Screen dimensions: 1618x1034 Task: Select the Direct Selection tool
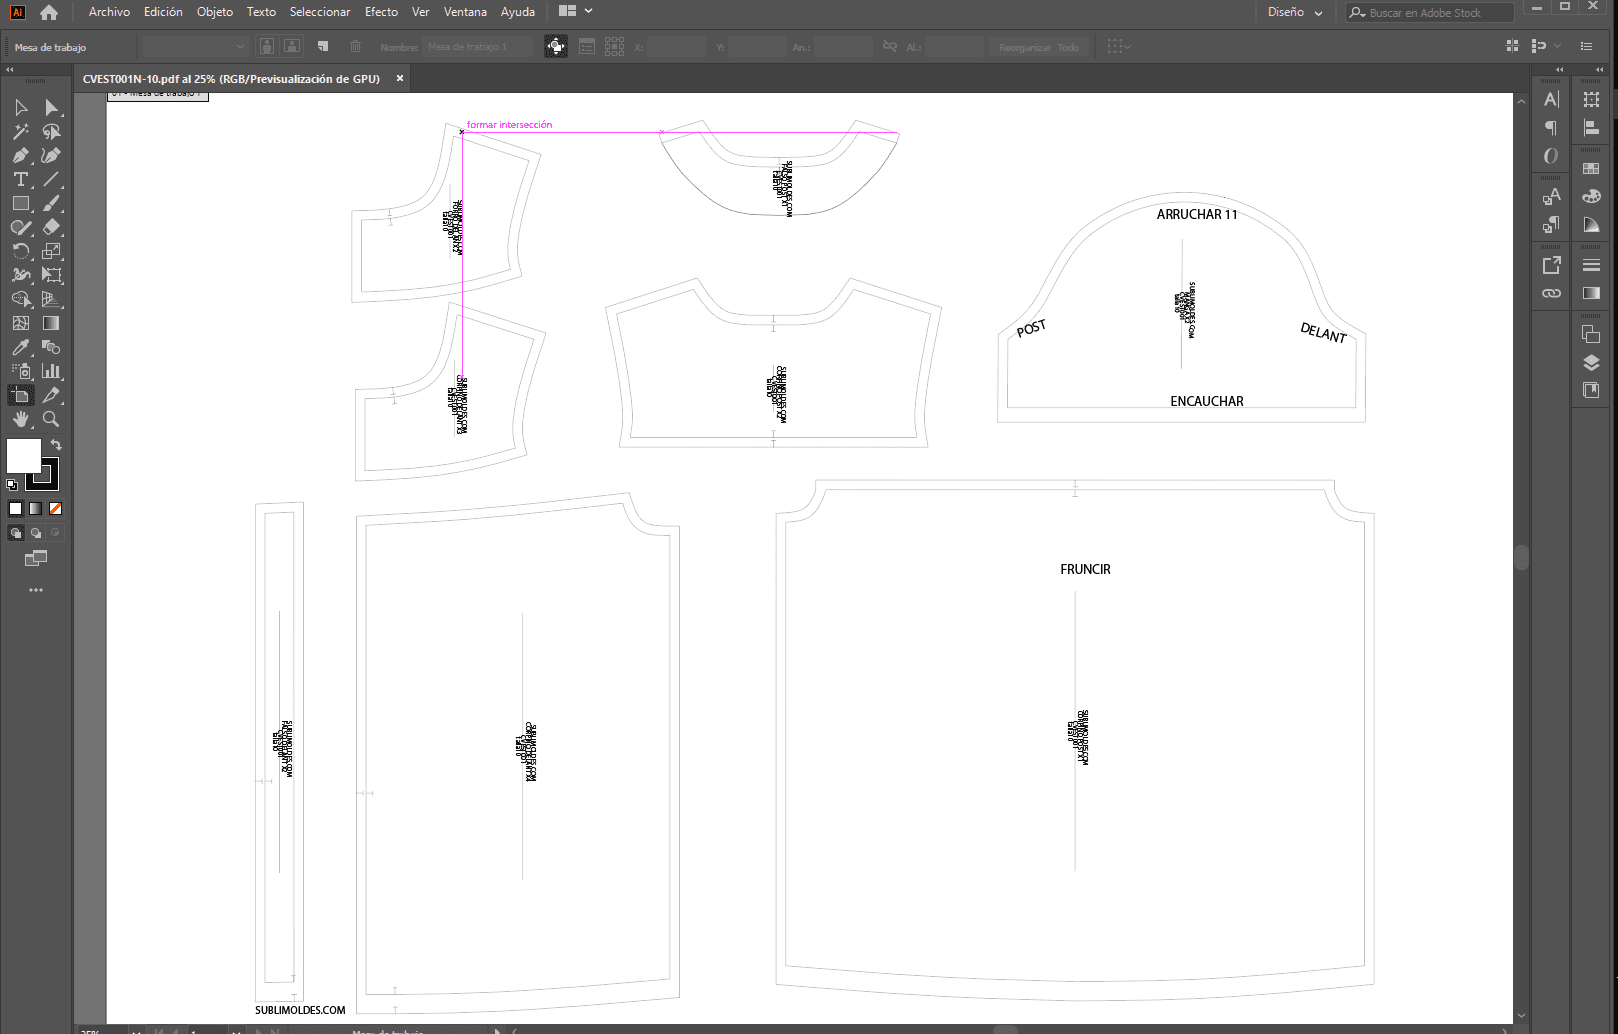pos(51,107)
